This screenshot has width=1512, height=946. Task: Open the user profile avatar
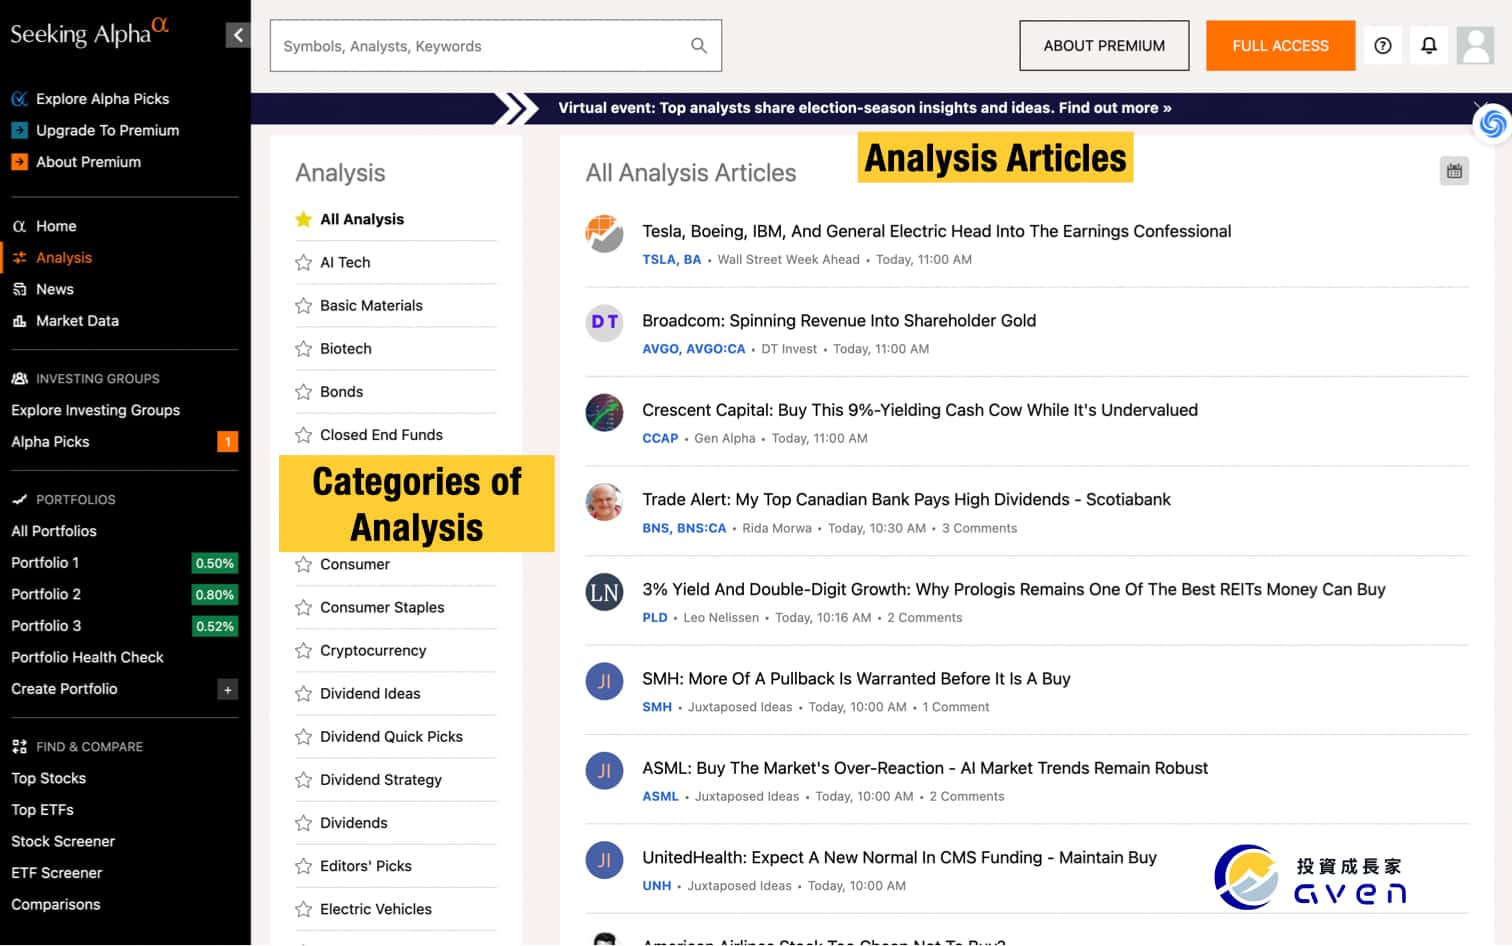click(x=1475, y=45)
